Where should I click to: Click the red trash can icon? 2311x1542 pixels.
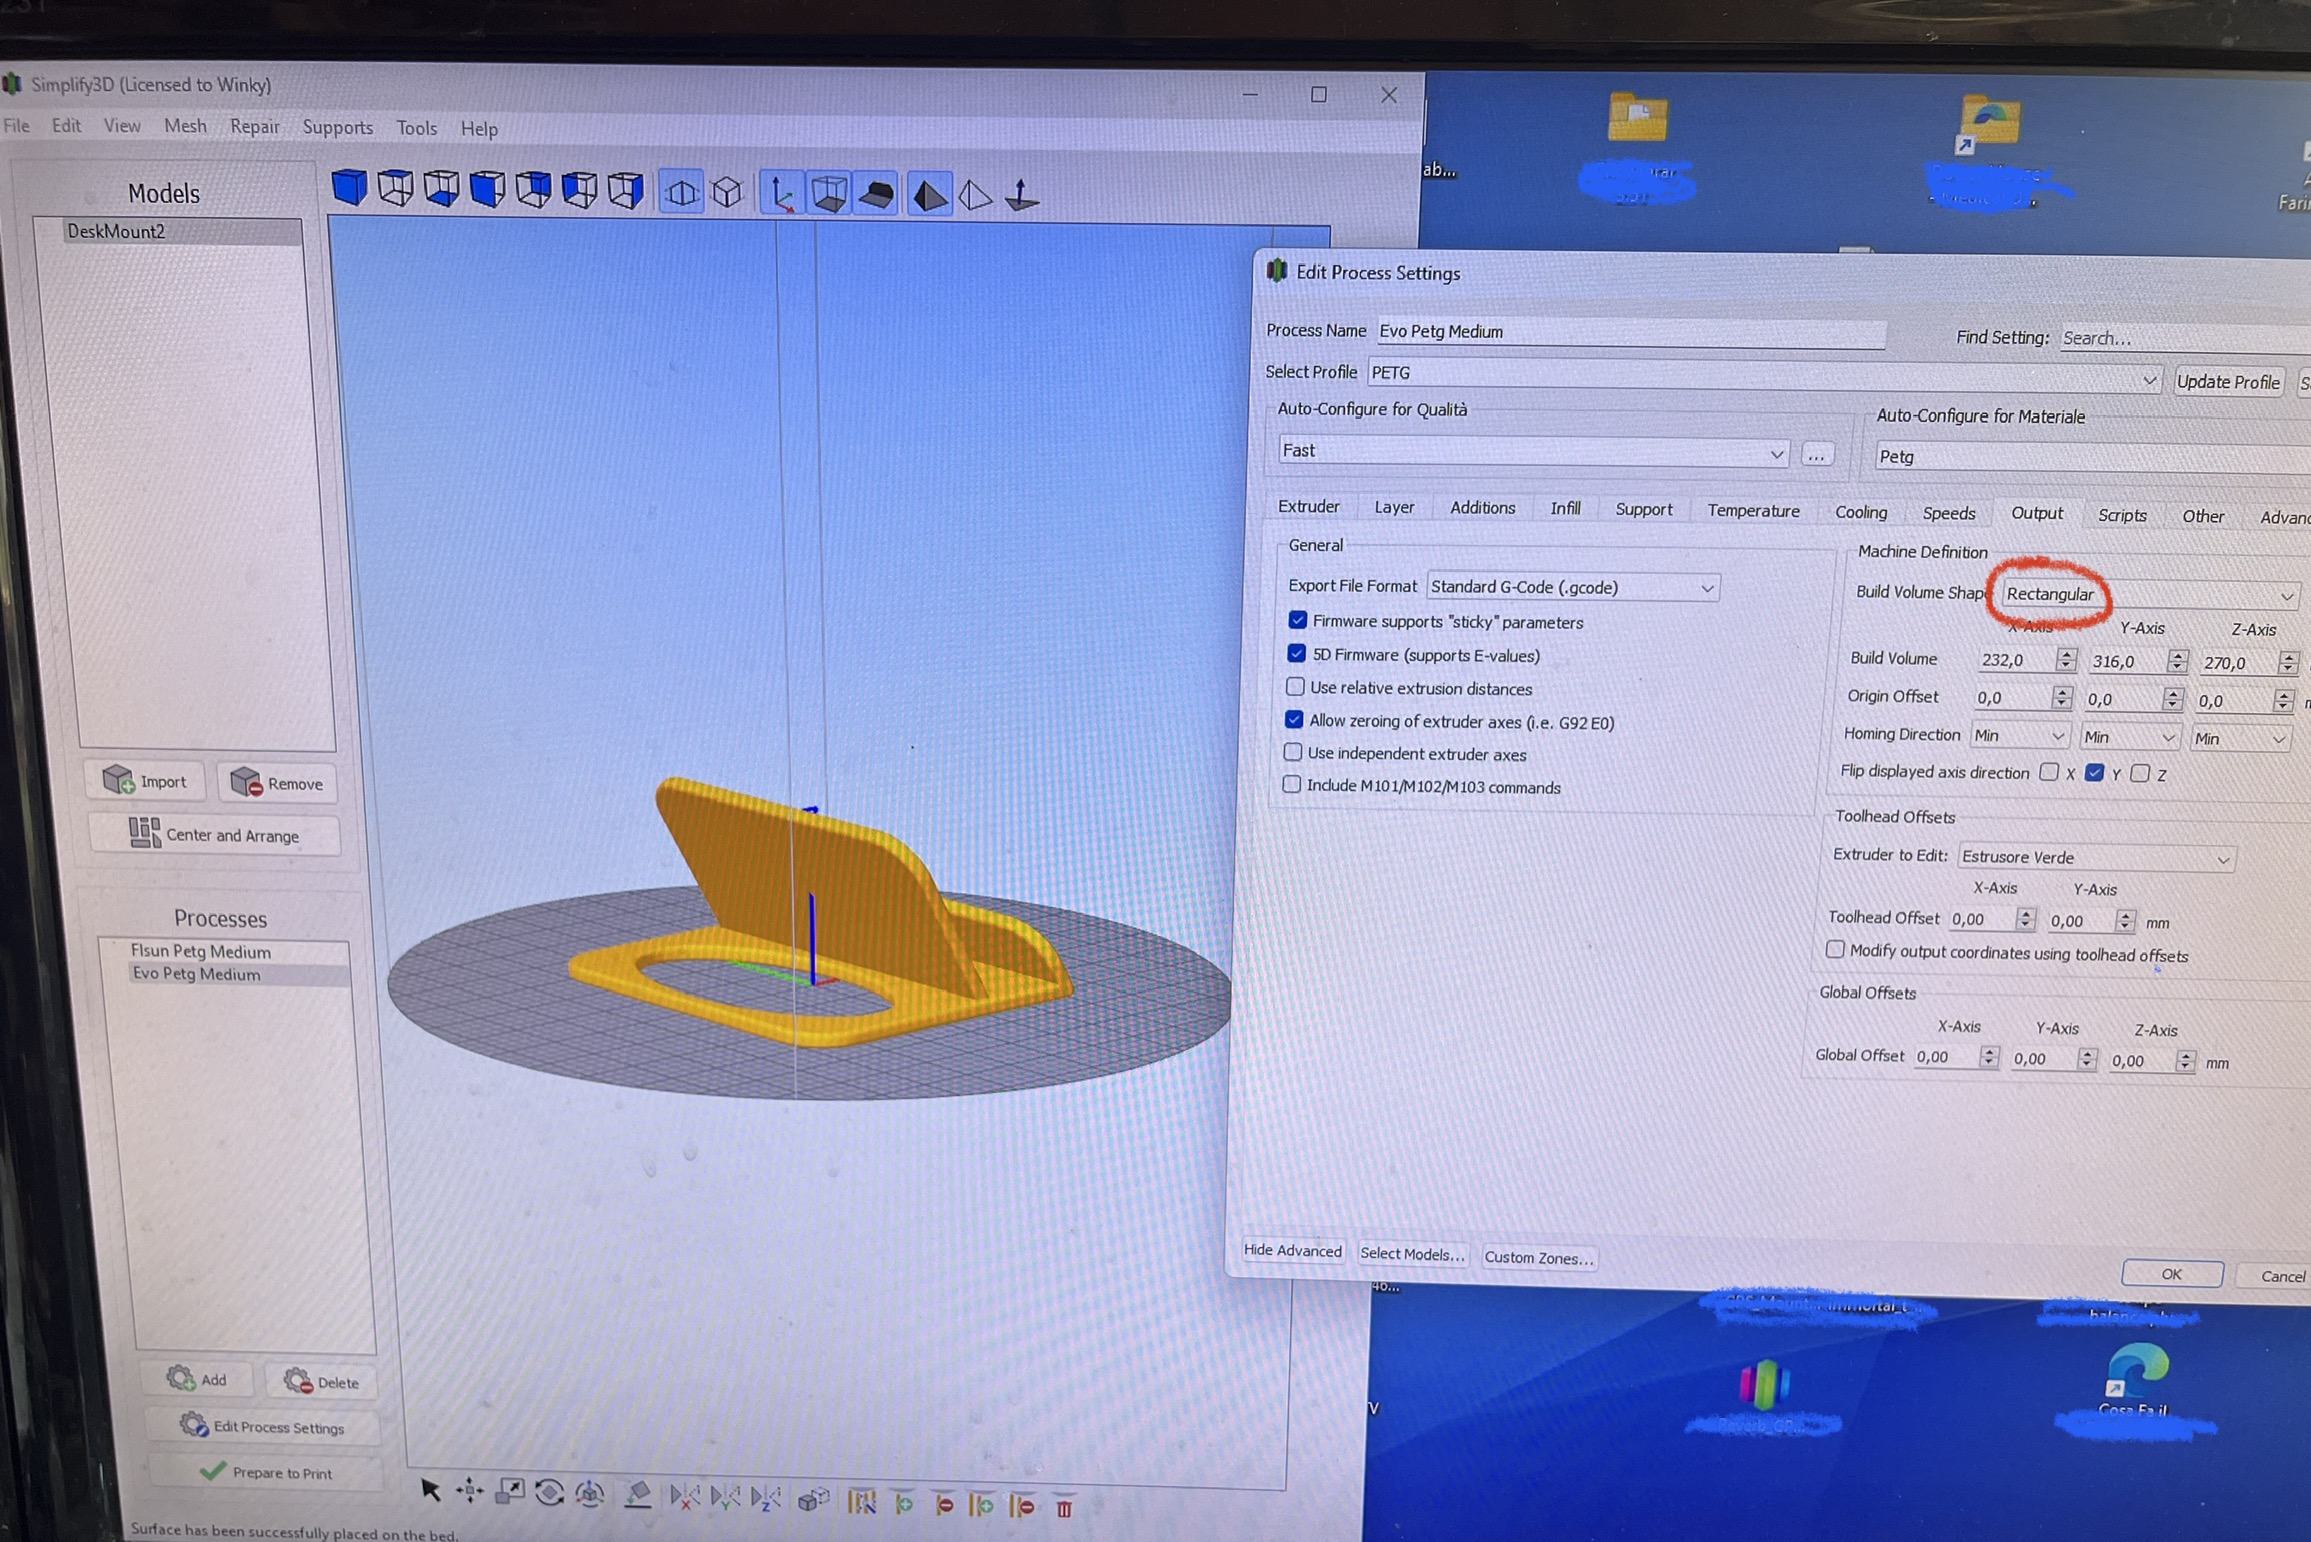coord(1064,1506)
